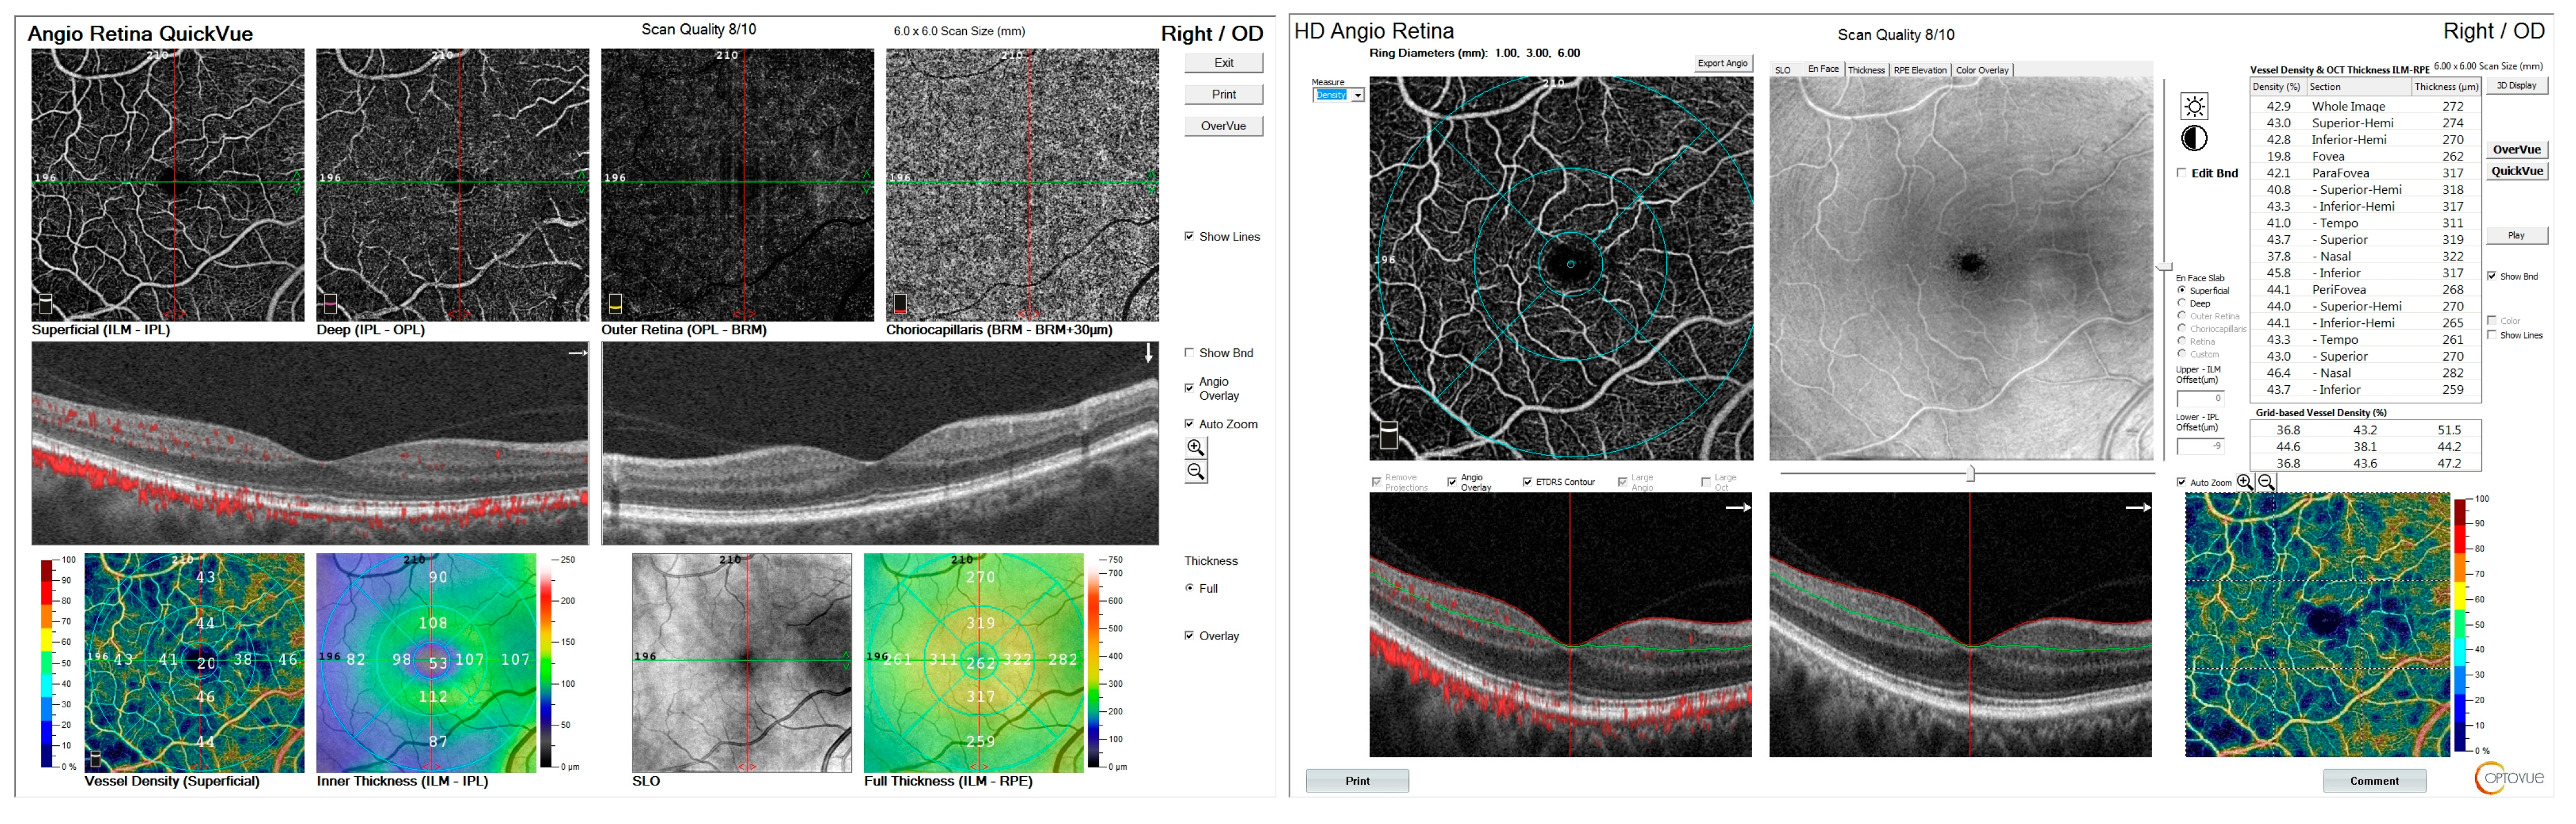Click layer icon on HD Angio ETDRS image
The image size is (2576, 824).
point(1388,435)
